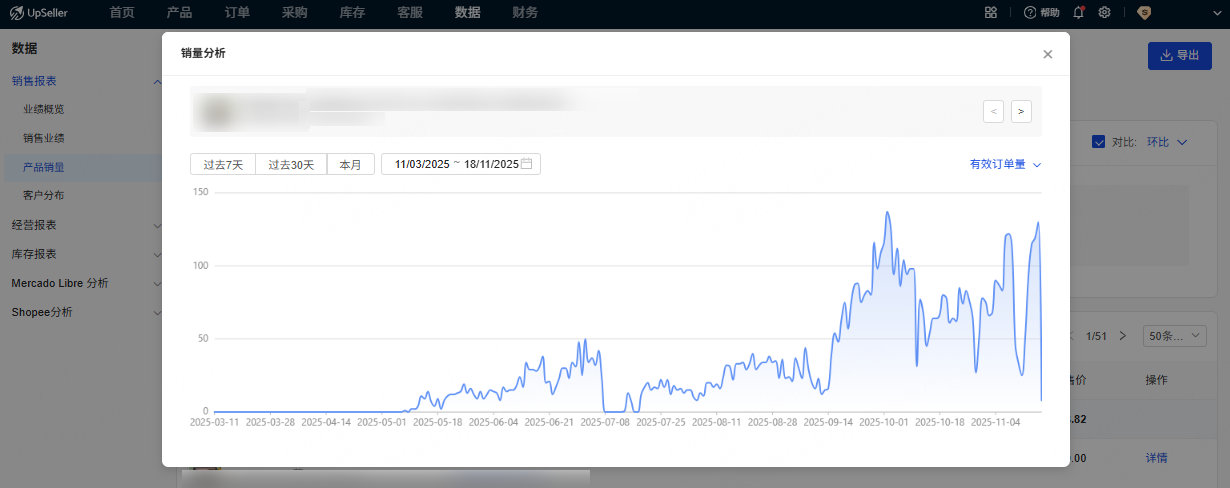Close the 销量分析 dialog
Screen dimensions: 1230x488
tap(1047, 54)
